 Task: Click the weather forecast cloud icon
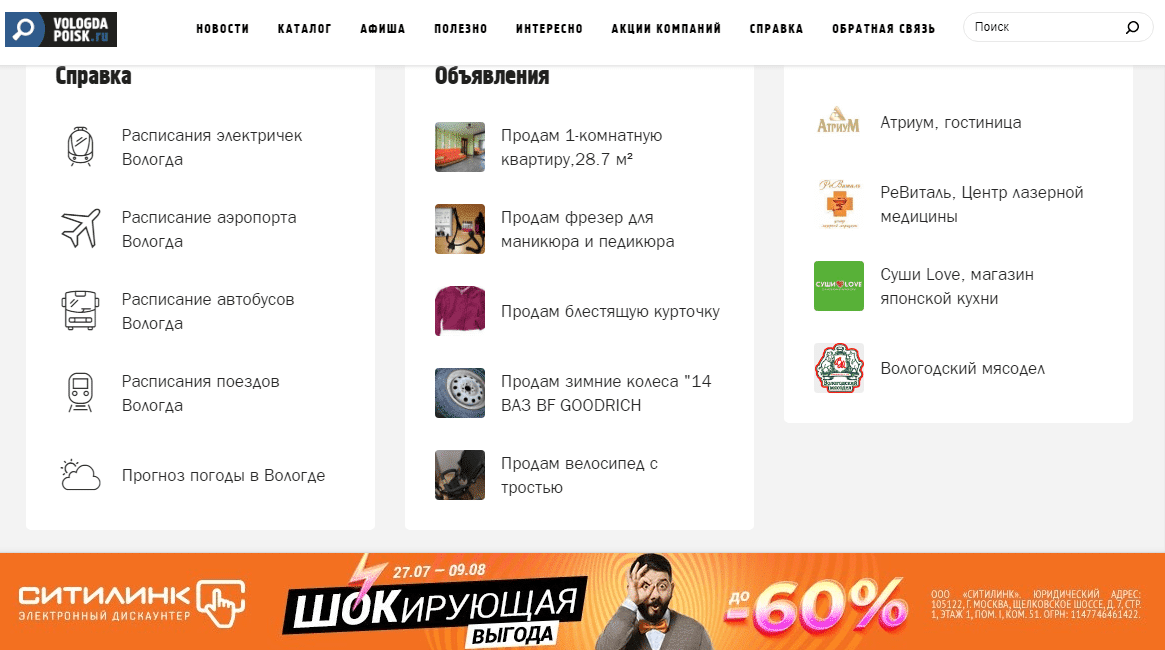point(80,475)
